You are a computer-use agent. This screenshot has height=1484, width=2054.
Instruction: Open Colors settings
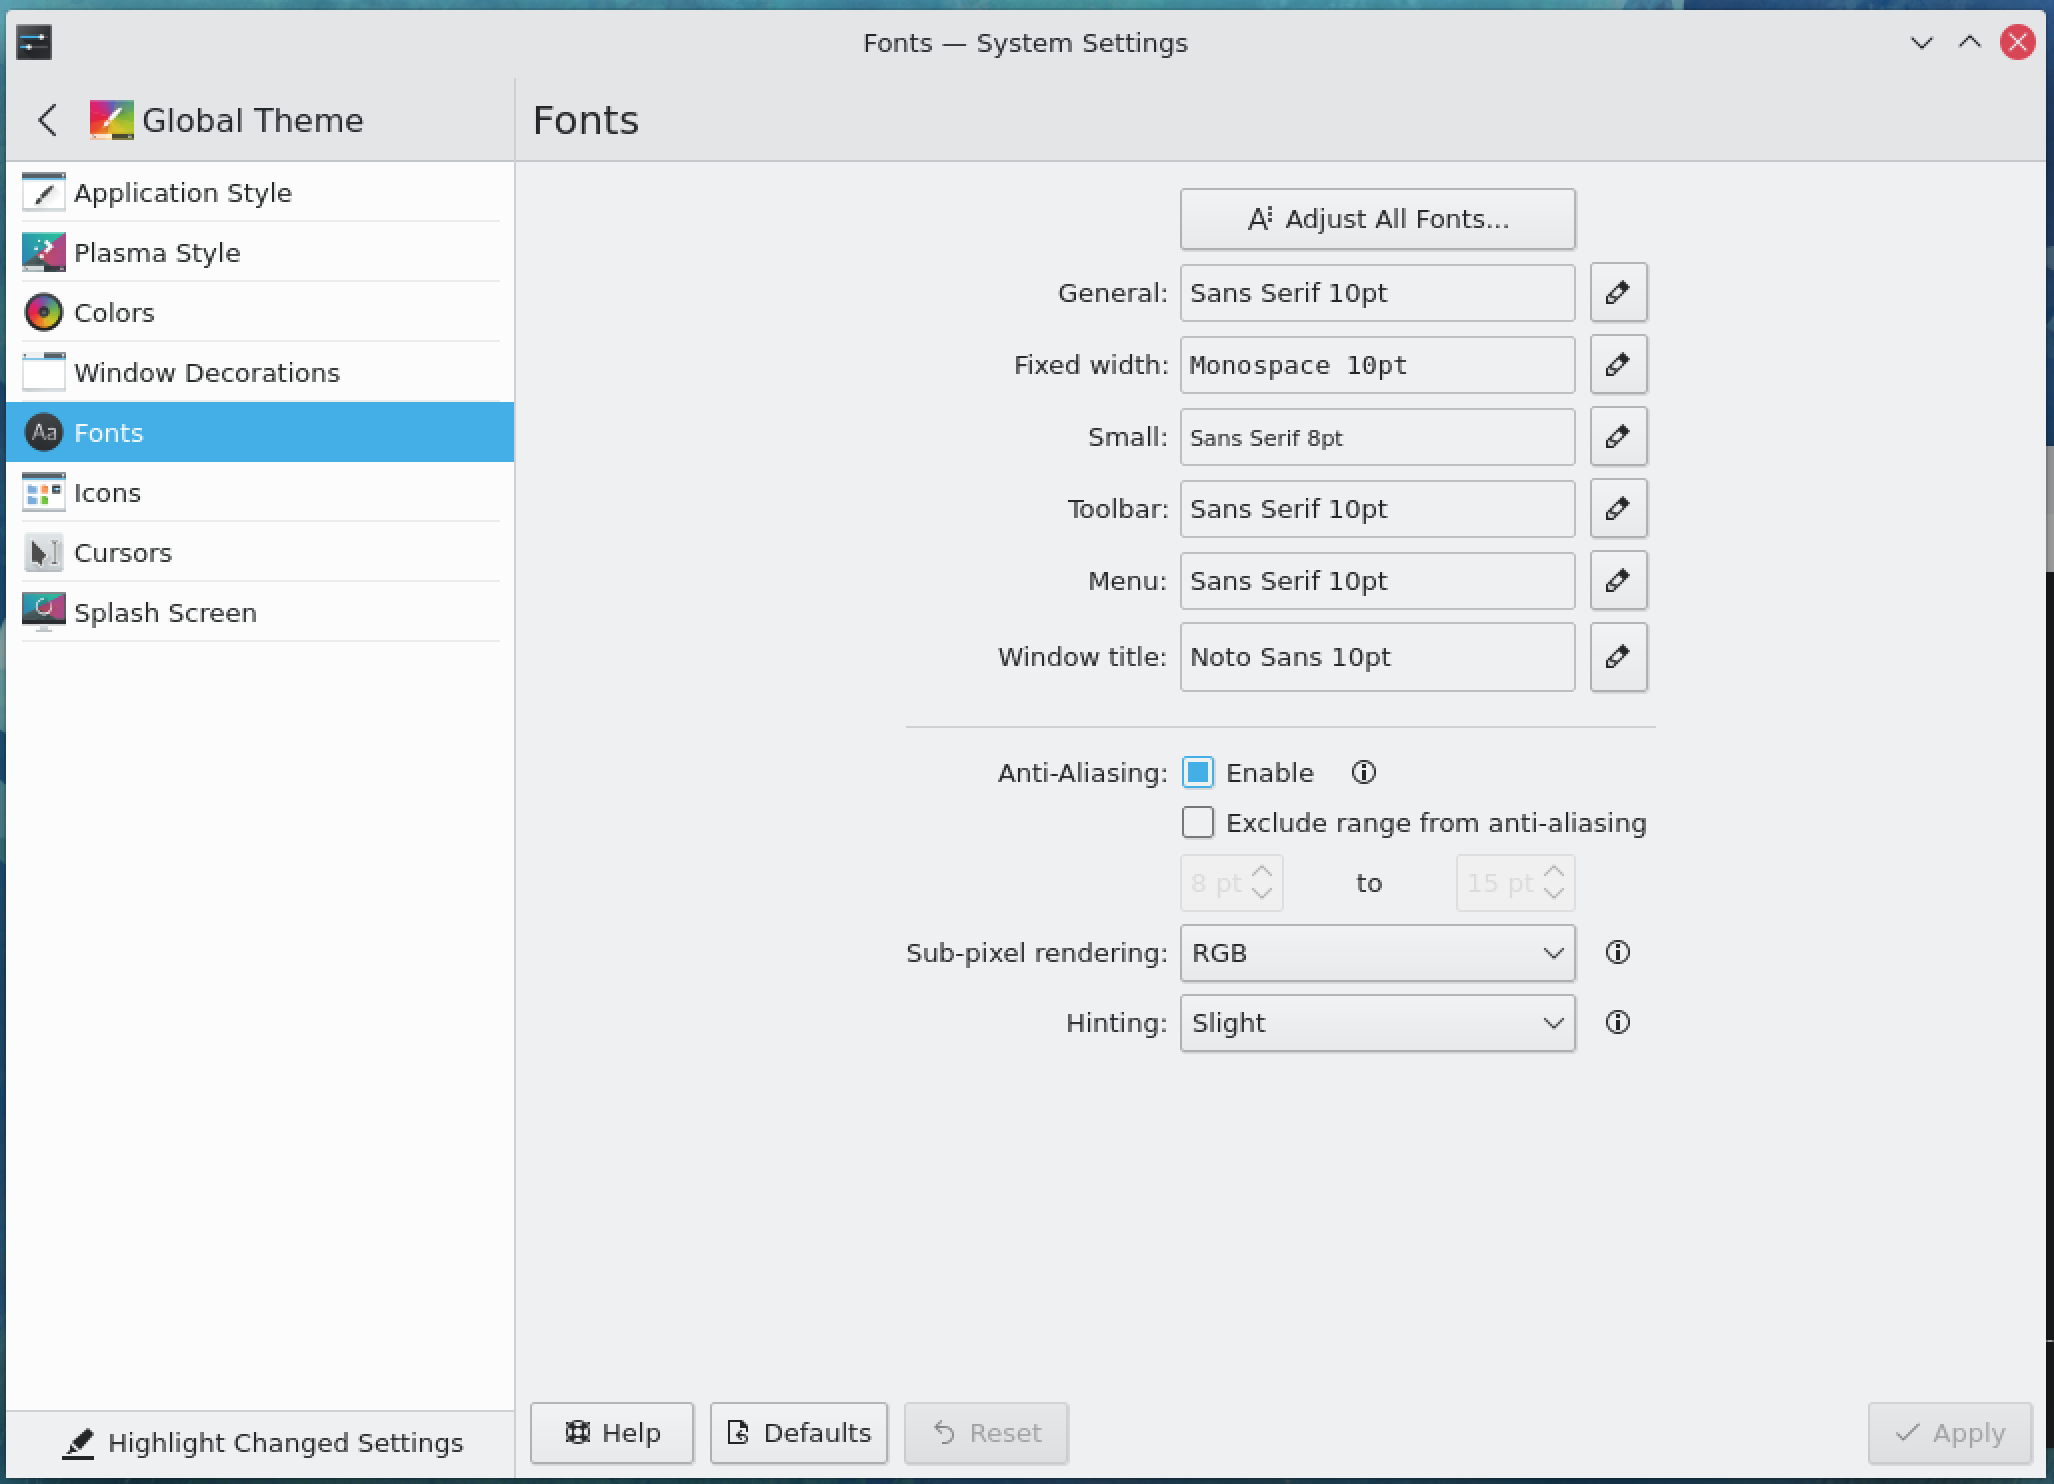click(x=260, y=313)
